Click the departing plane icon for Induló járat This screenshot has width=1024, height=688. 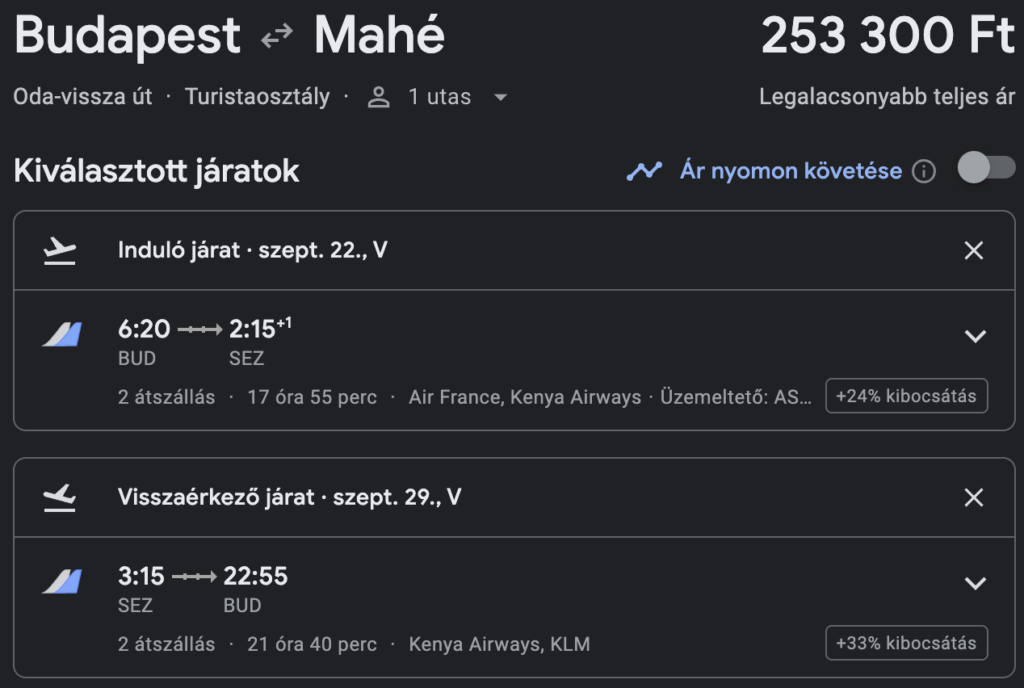tap(59, 251)
